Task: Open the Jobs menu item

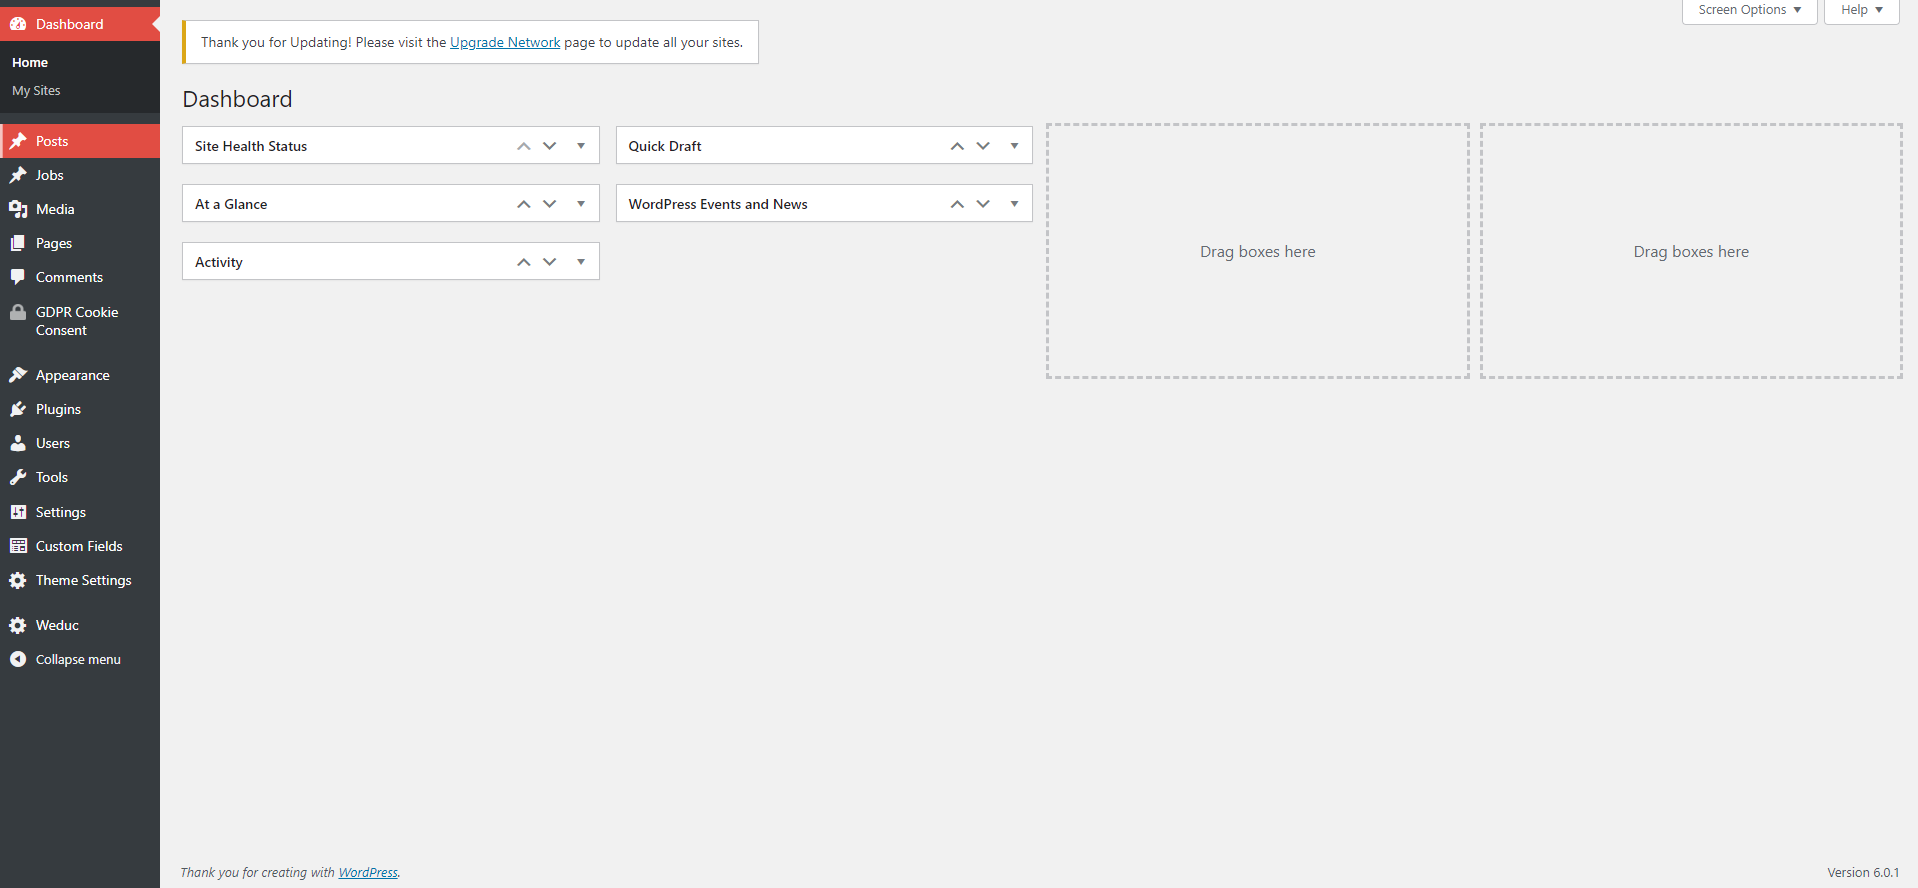Action: click(x=49, y=175)
